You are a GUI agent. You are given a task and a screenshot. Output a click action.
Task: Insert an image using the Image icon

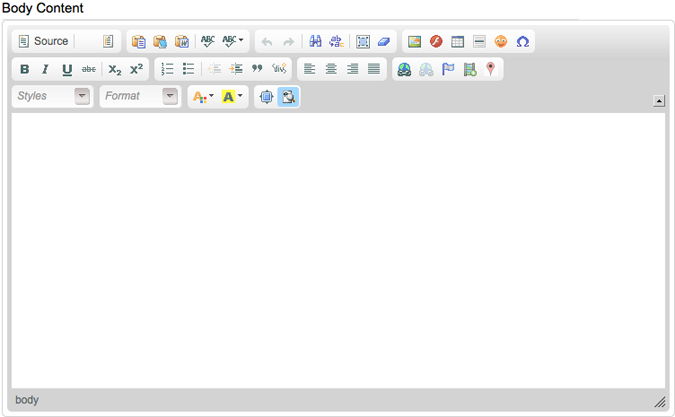pos(414,42)
